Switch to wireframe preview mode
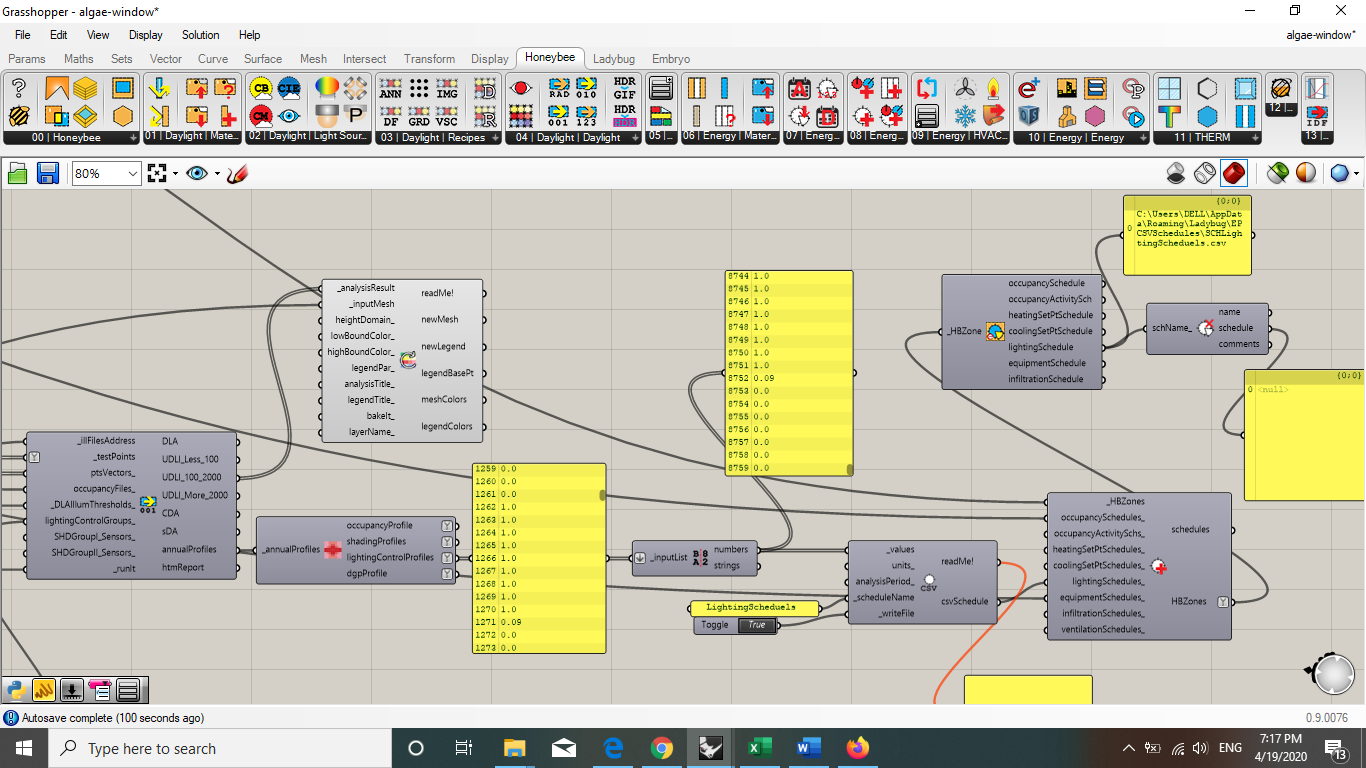 [x=1205, y=173]
